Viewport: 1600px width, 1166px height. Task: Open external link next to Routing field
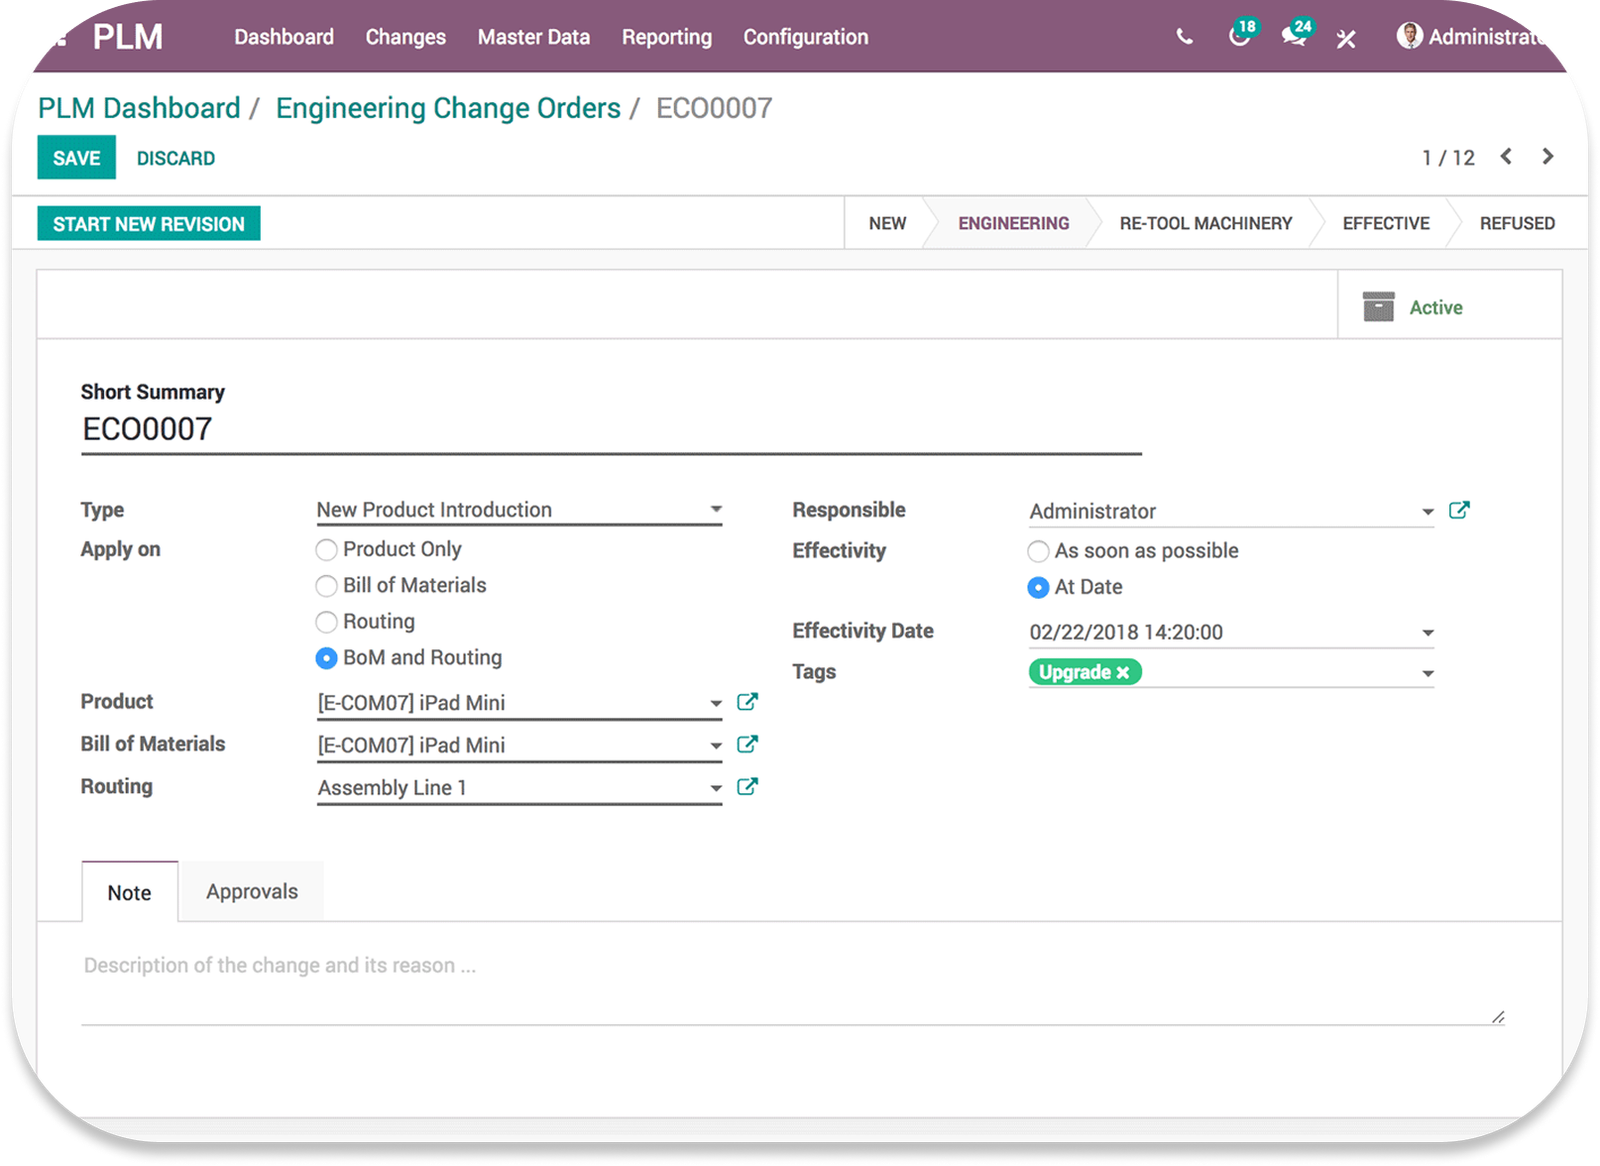tap(747, 786)
